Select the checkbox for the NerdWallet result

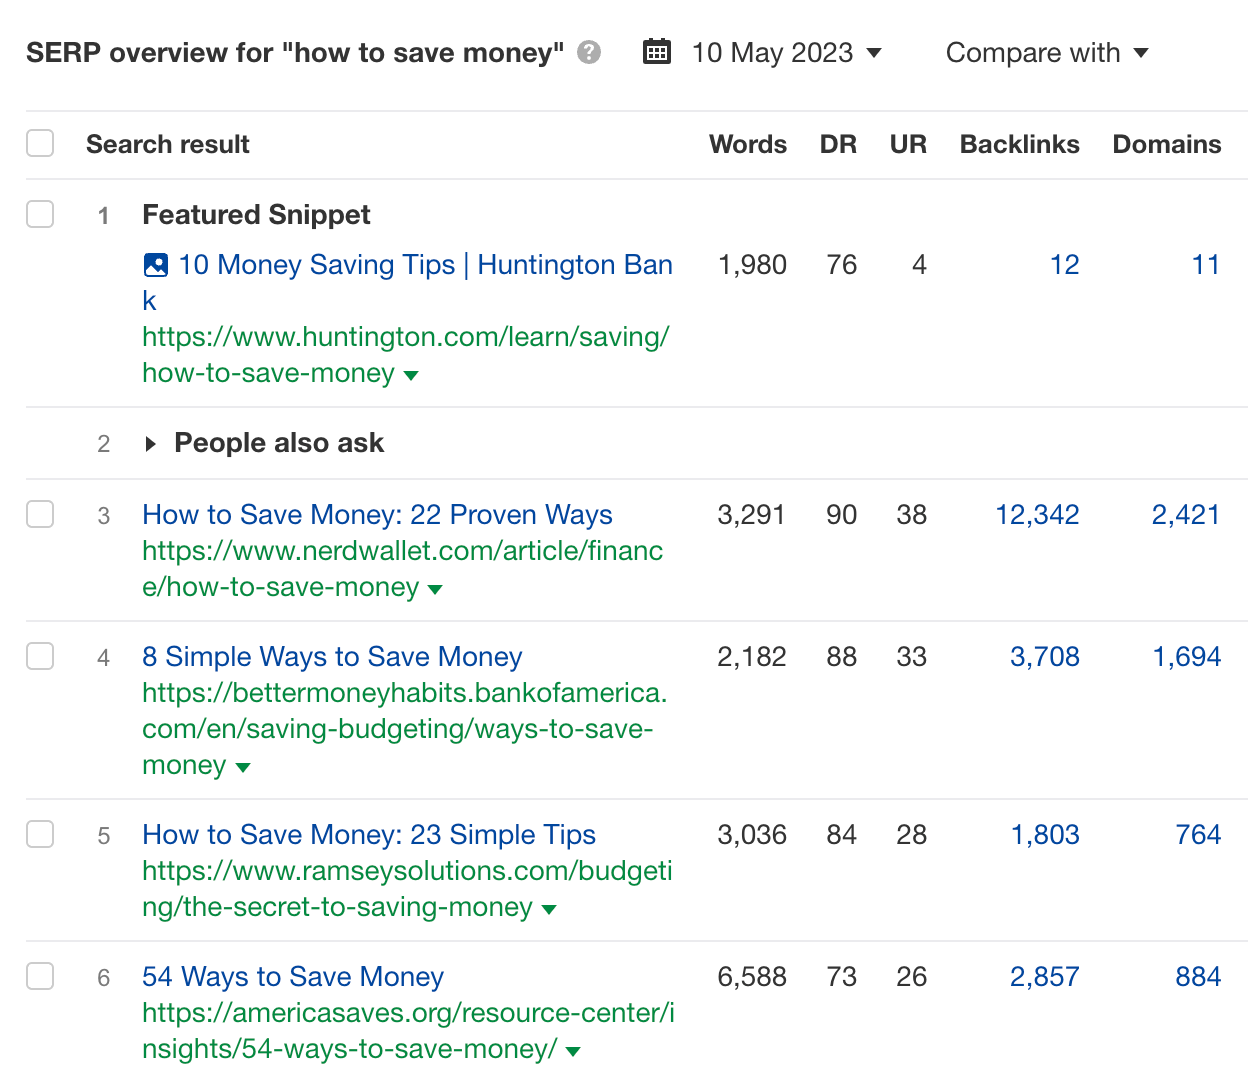click(40, 514)
